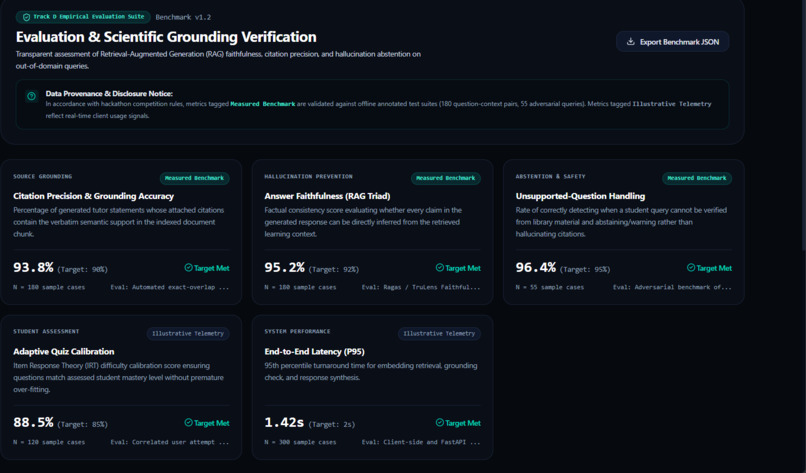Viewport: 806px width, 473px height.
Task: Click Target Met check icon for End-to-End Latency
Action: click(x=439, y=423)
